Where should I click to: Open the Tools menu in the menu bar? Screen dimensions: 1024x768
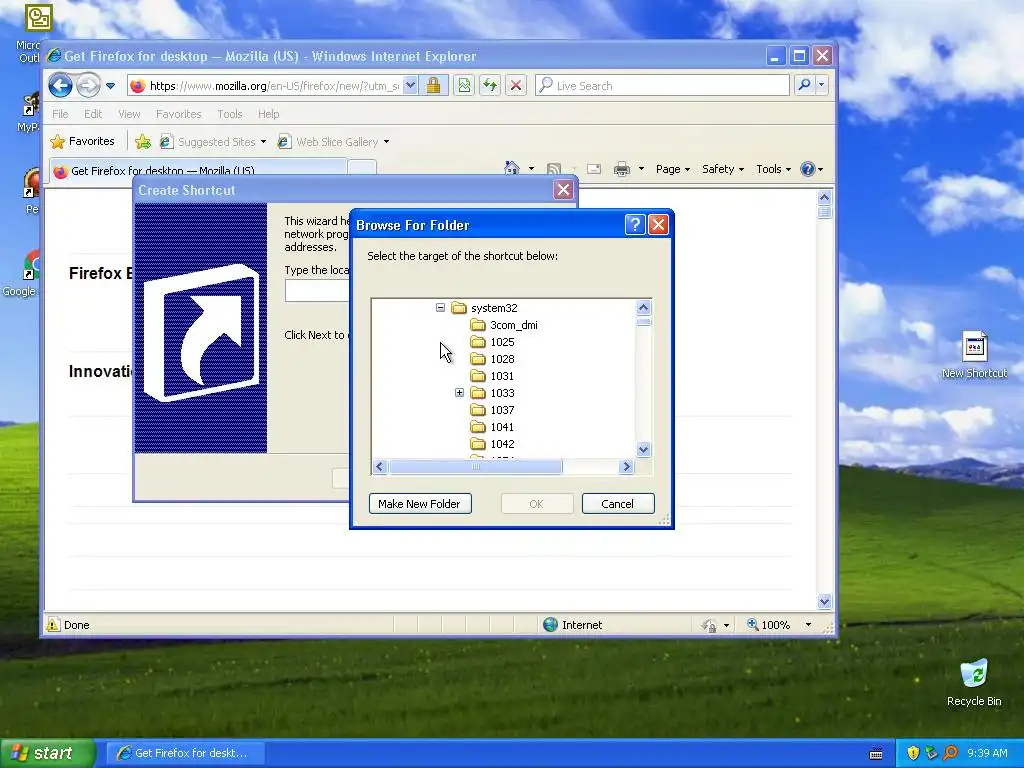[x=230, y=114]
